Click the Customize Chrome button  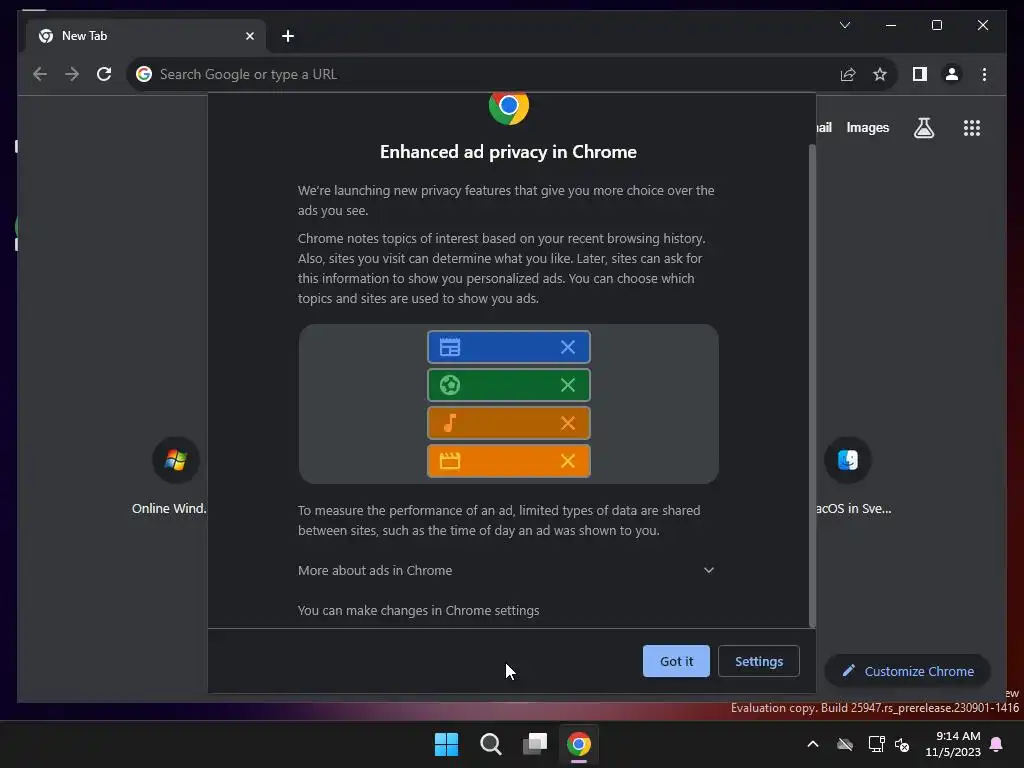point(908,671)
